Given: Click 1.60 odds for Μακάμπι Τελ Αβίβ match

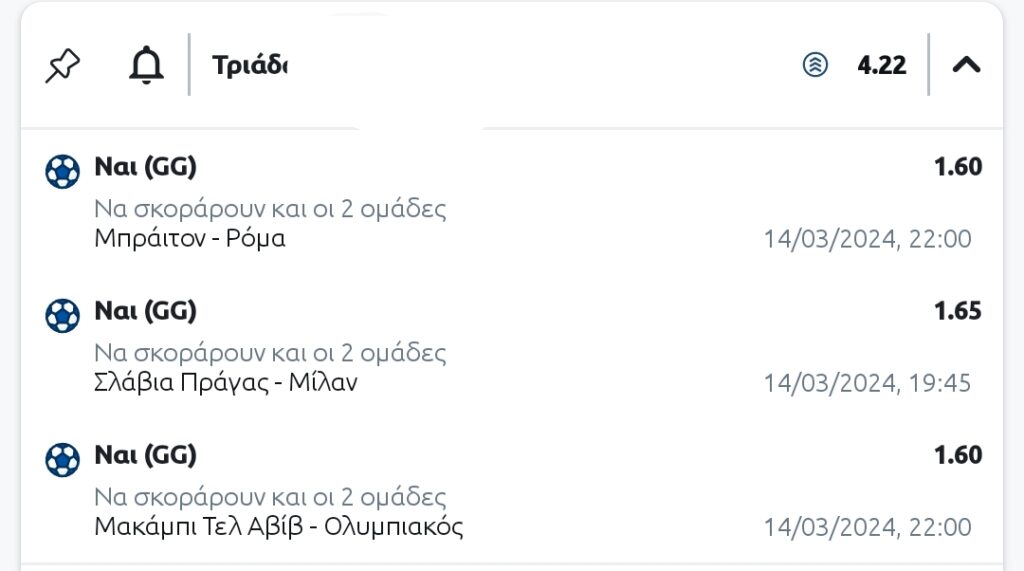Looking at the screenshot, I should [957, 455].
